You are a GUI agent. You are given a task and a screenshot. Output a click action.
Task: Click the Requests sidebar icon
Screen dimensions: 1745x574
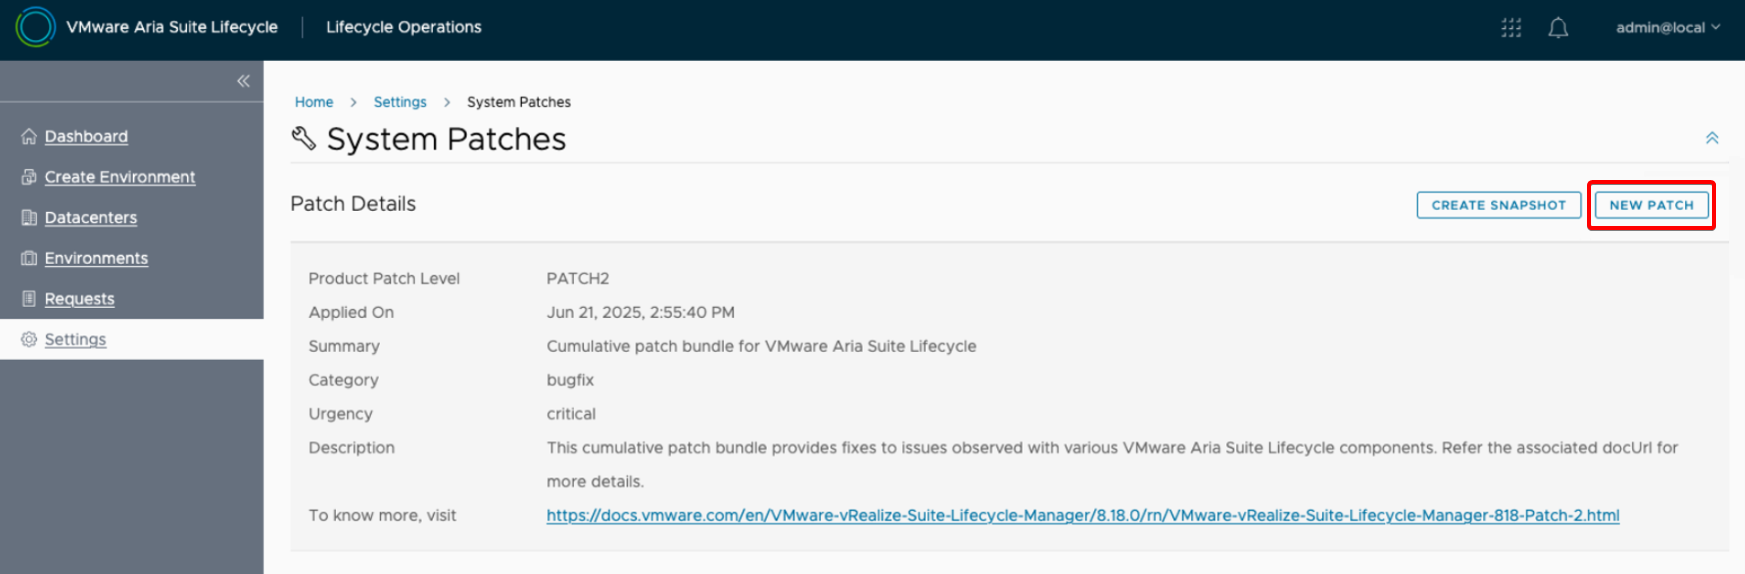tap(29, 299)
